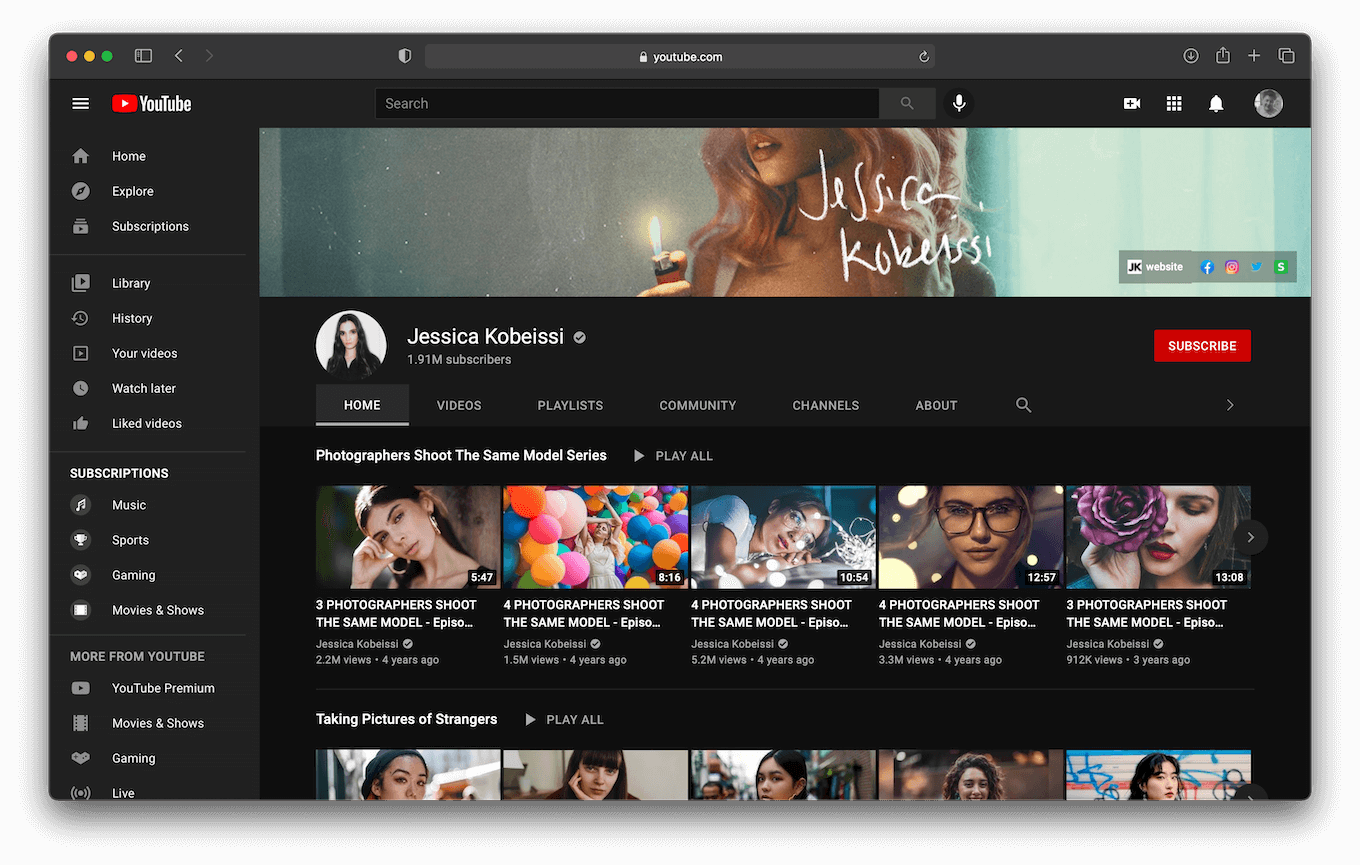Search within the channel using the tab magnifier
This screenshot has width=1360, height=865.
(x=1023, y=405)
